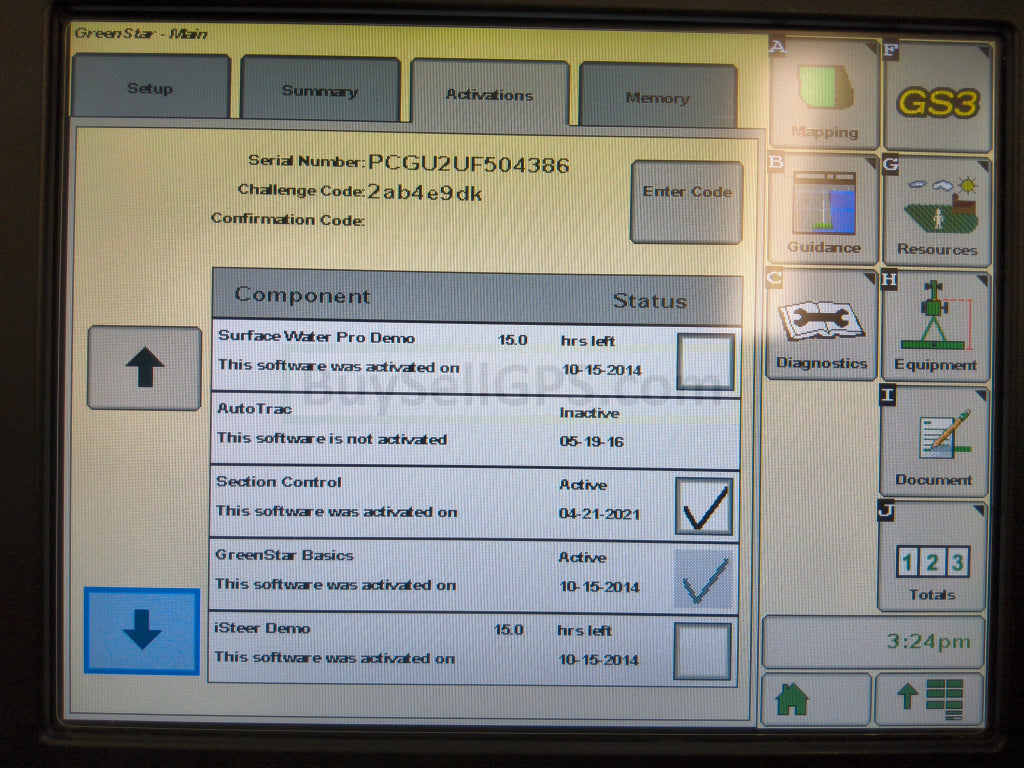Click the GreenStar - Main title
This screenshot has width=1024, height=768.
point(140,33)
